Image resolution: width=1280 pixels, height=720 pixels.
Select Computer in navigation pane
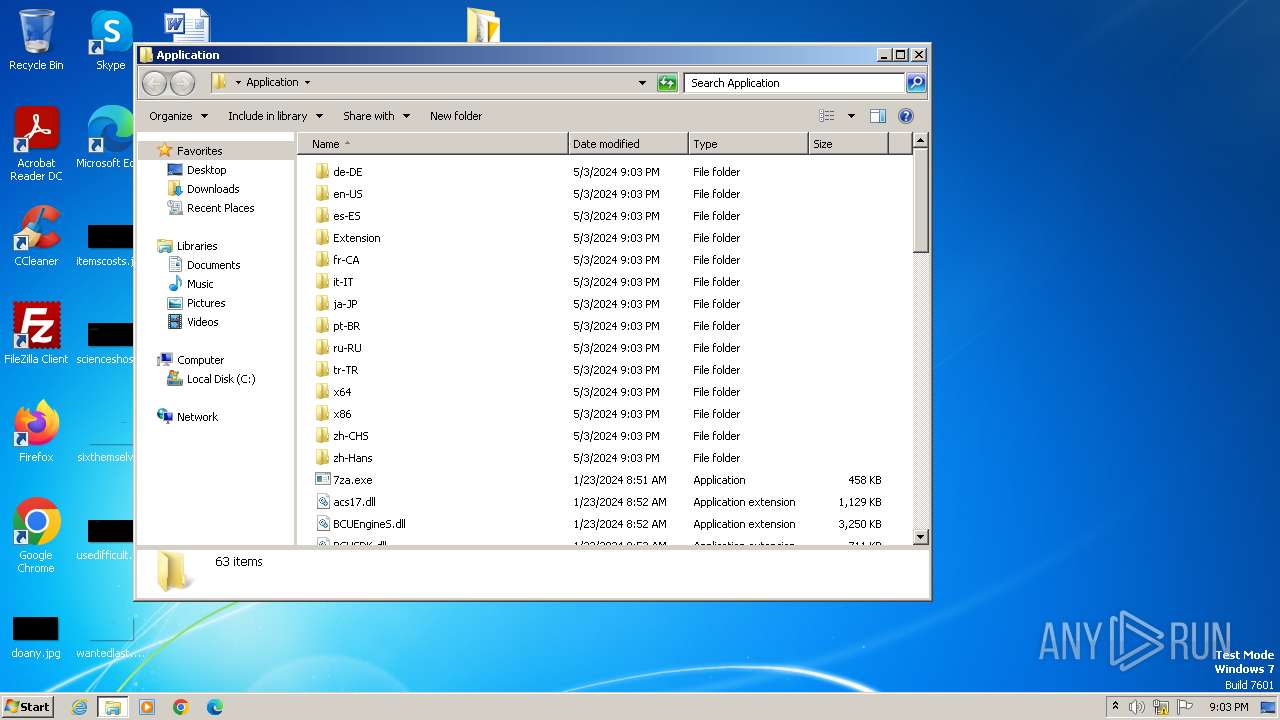point(200,360)
